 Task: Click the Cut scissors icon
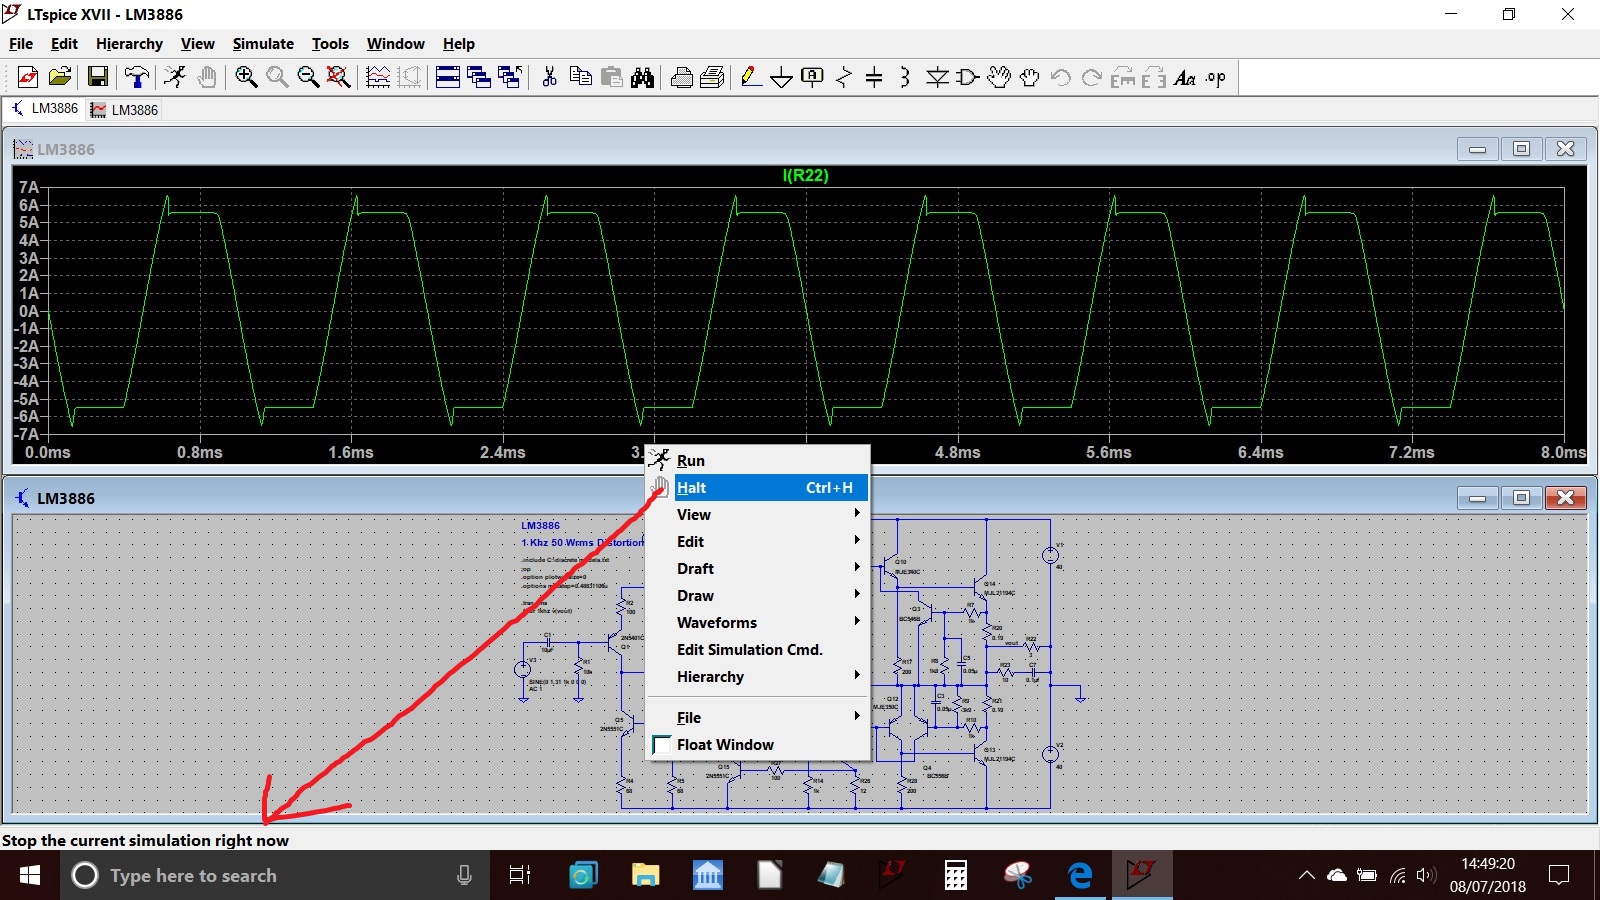(549, 77)
